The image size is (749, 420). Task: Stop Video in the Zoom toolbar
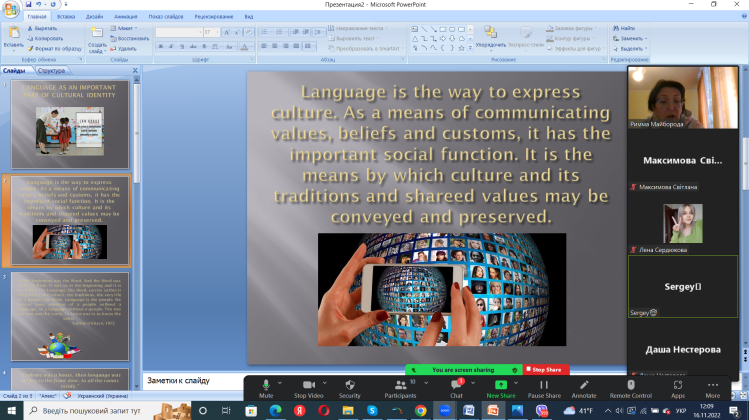[309, 388]
